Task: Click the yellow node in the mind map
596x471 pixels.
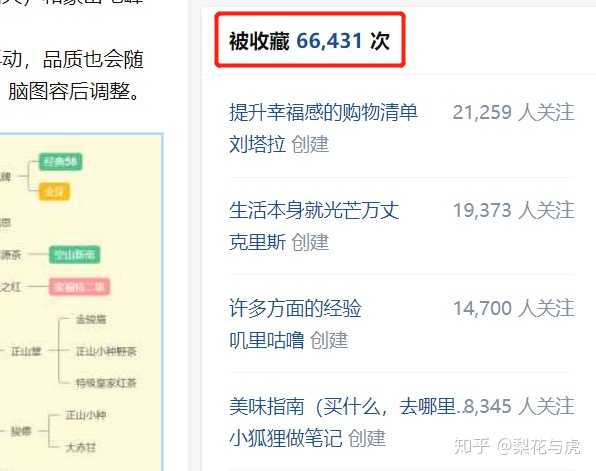Action: pyautogui.click(x=54, y=191)
